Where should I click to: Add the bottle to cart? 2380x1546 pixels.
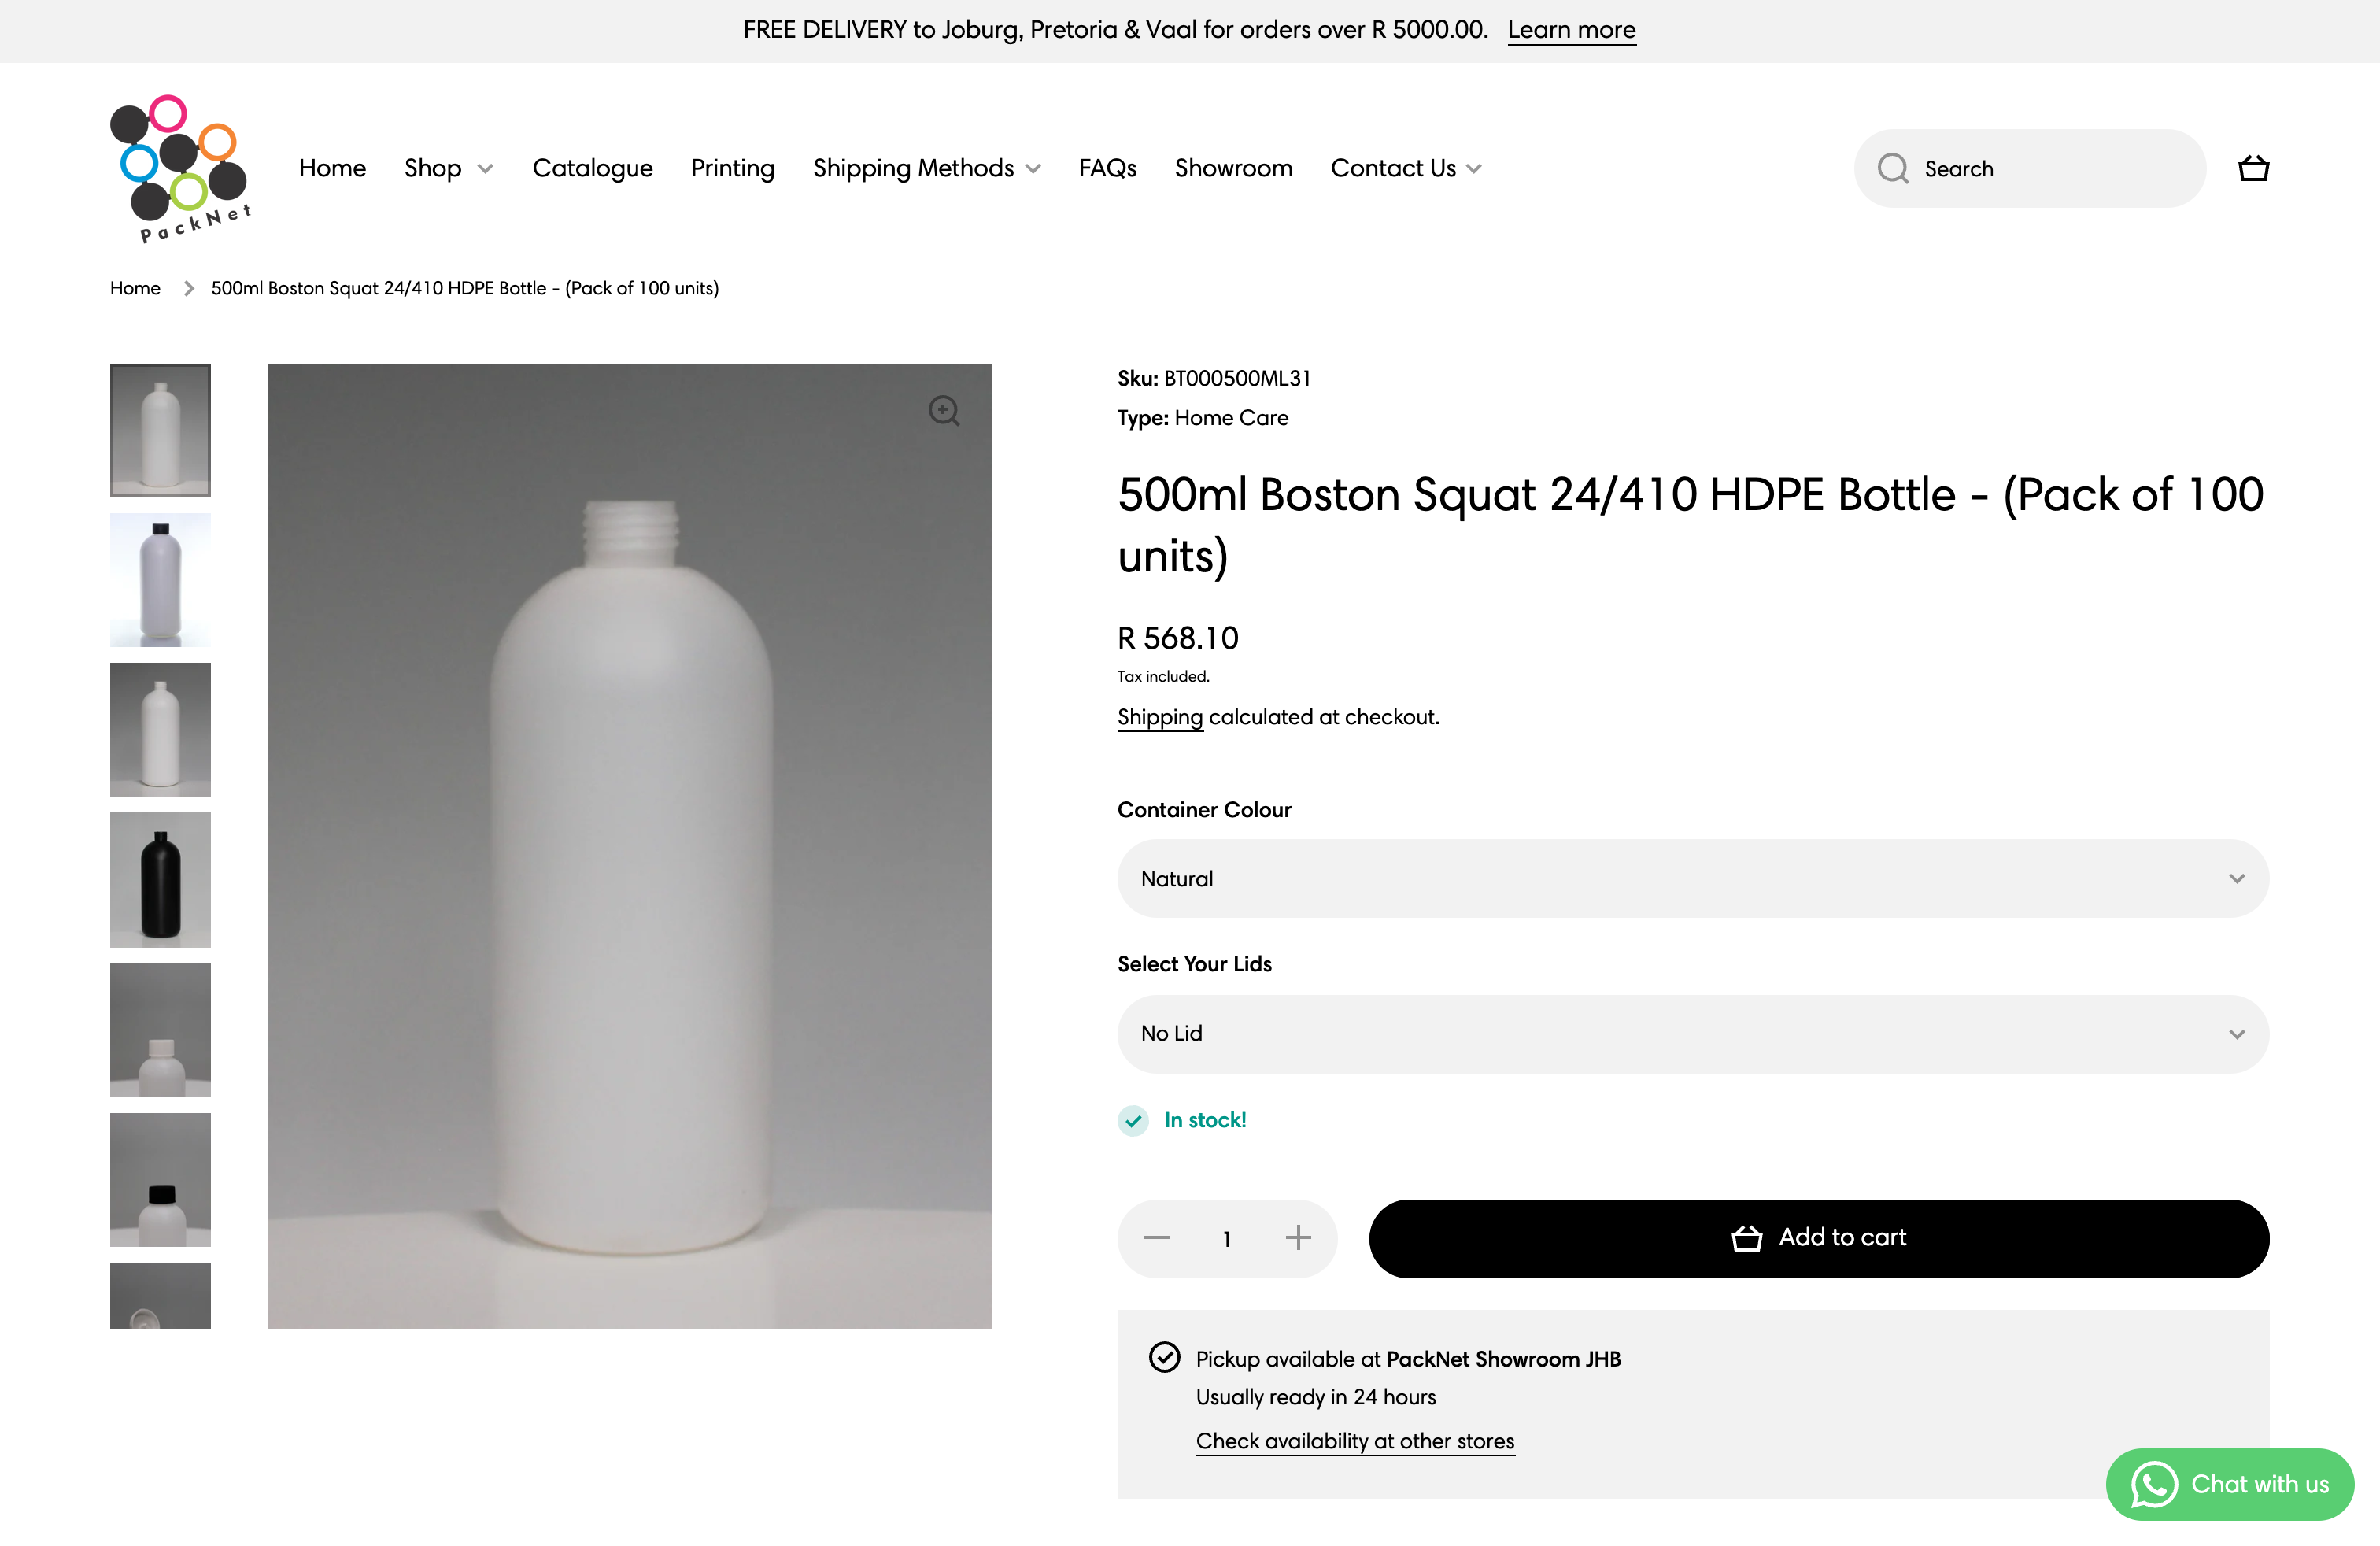click(1818, 1238)
